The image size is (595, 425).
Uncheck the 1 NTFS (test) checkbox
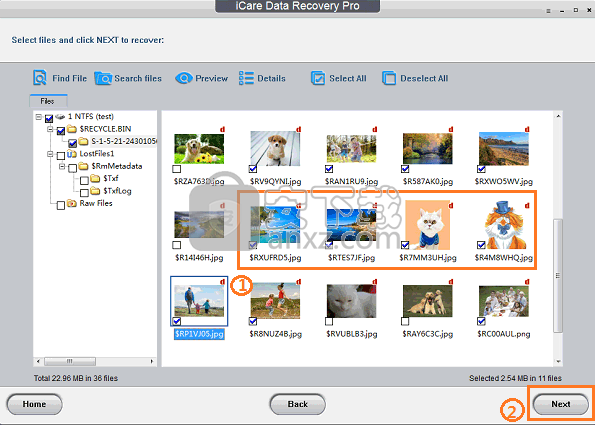[49, 119]
